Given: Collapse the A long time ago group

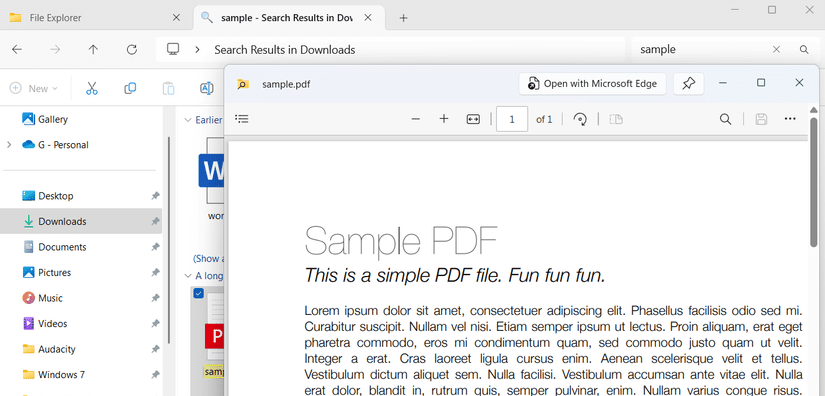Looking at the screenshot, I should [187, 276].
